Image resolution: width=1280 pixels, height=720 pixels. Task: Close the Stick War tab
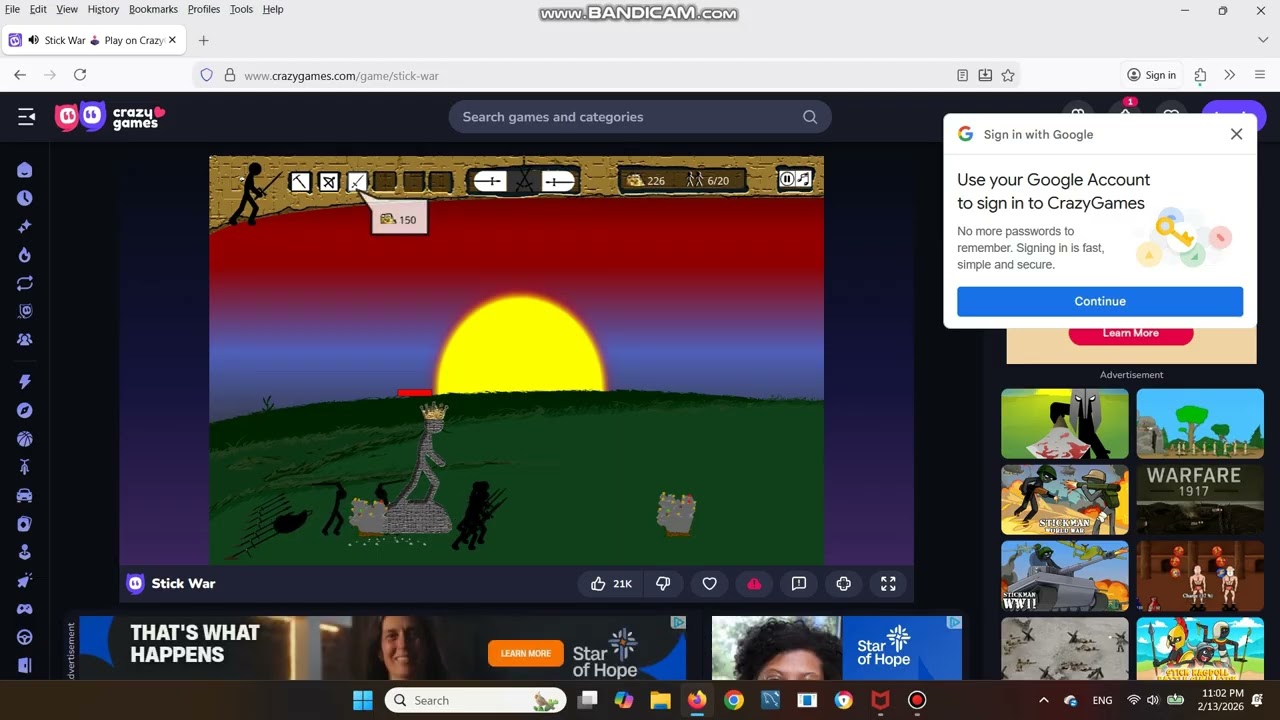172,40
